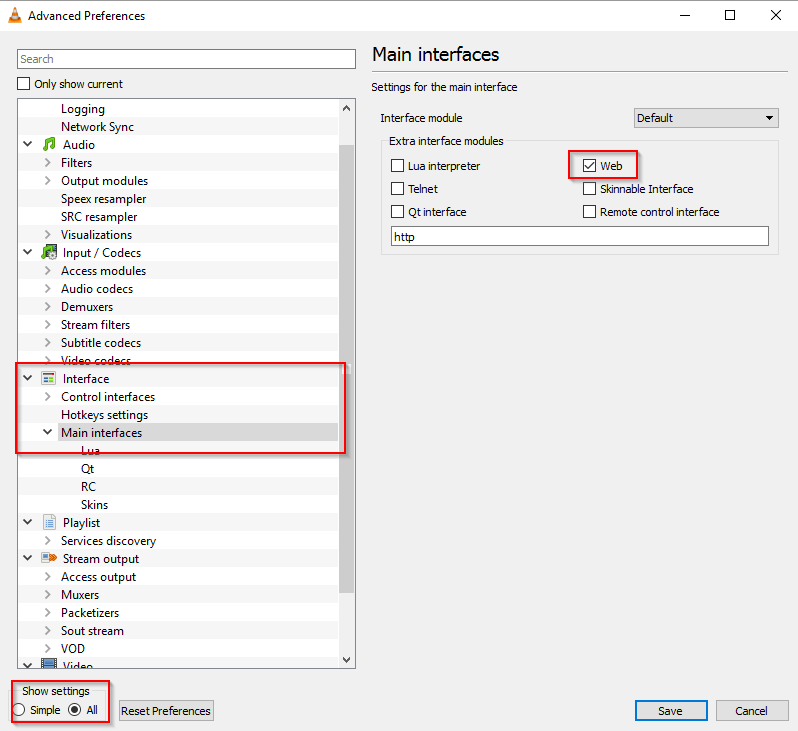Toggle the Only show current checkbox

23,83
